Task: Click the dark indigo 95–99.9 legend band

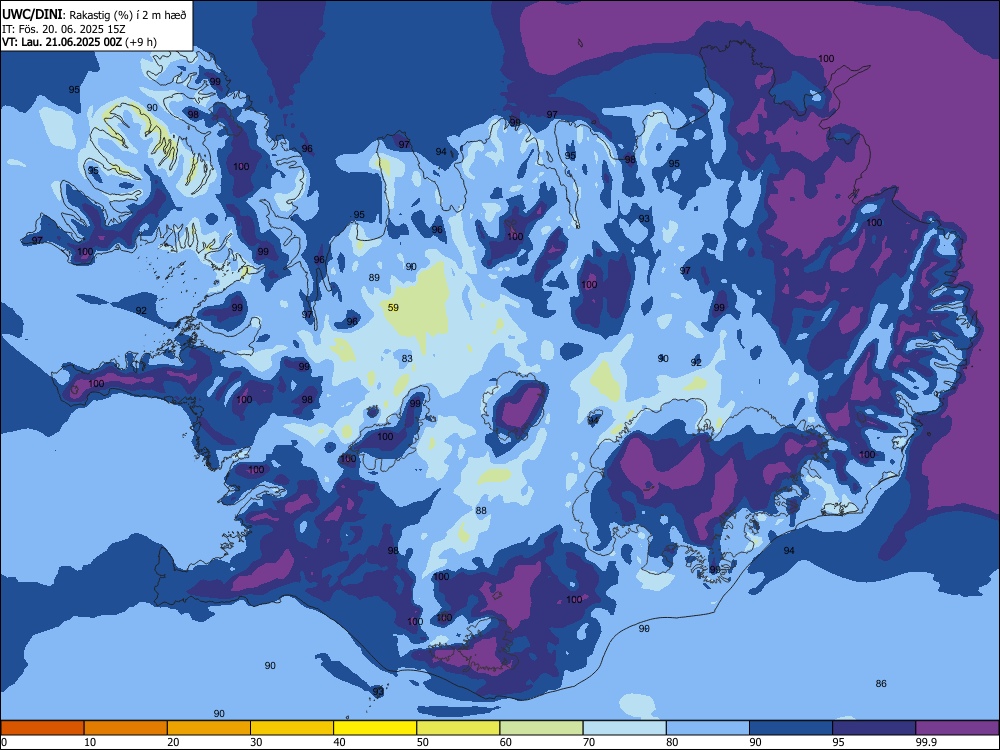Action: (874, 728)
